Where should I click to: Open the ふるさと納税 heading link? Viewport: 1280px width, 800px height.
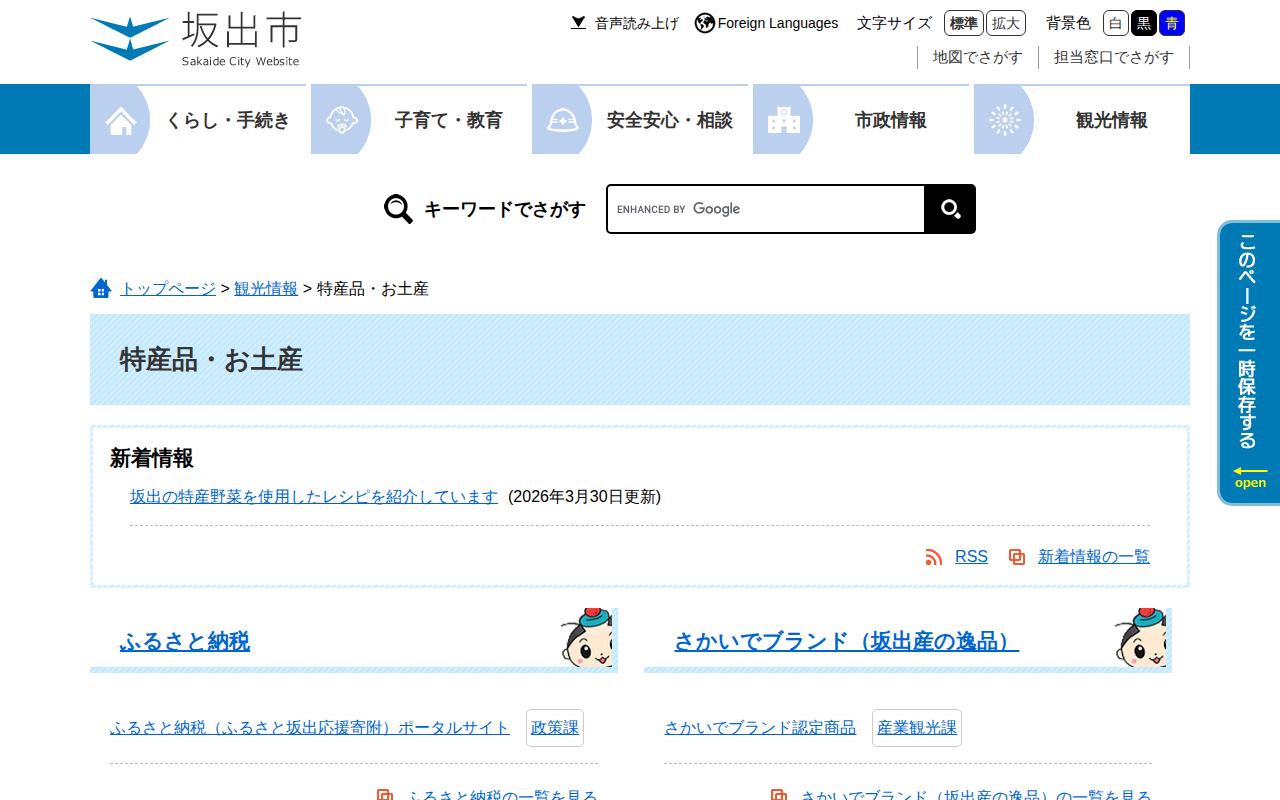(x=185, y=642)
